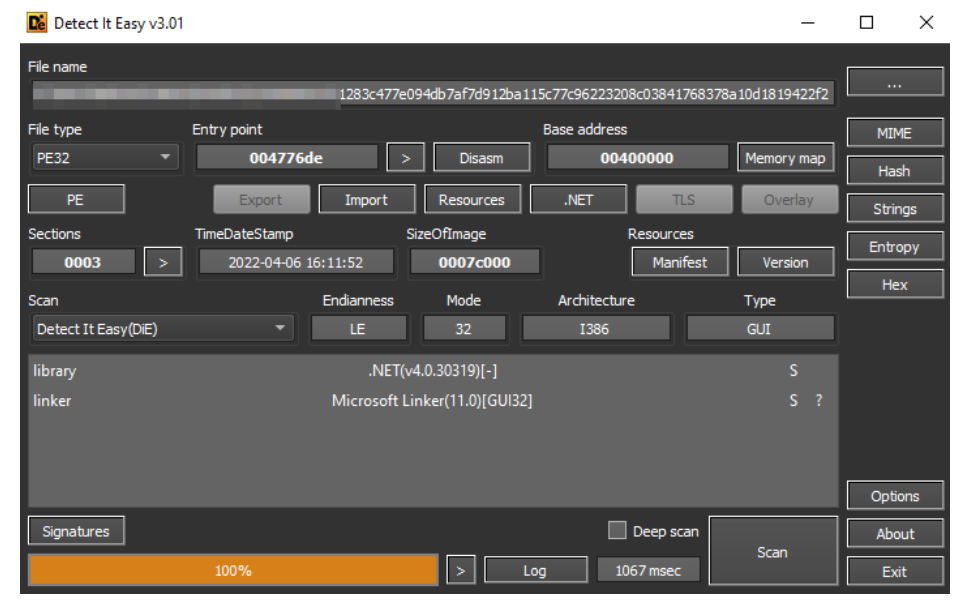The width and height of the screenshot is (961, 601).
Task: Open the Strings viewer
Action: 894,209
